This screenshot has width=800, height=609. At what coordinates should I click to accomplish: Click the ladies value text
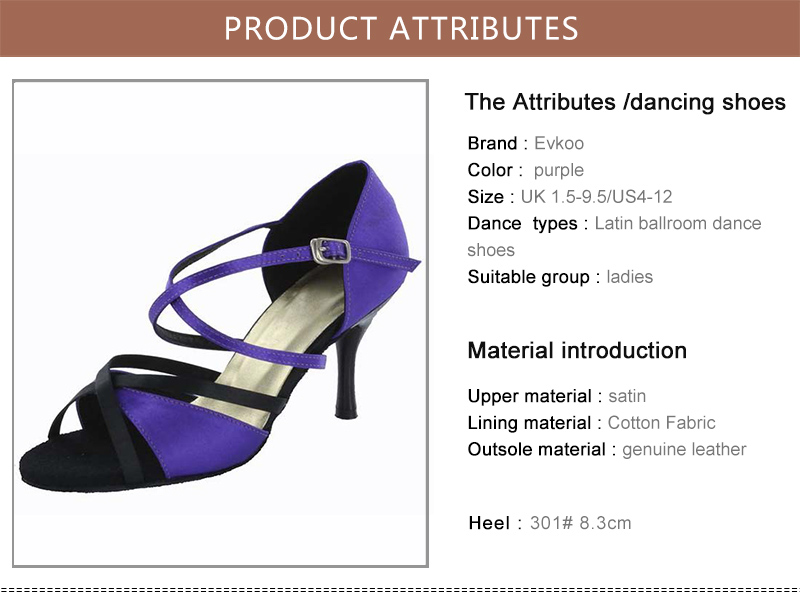pos(630,277)
